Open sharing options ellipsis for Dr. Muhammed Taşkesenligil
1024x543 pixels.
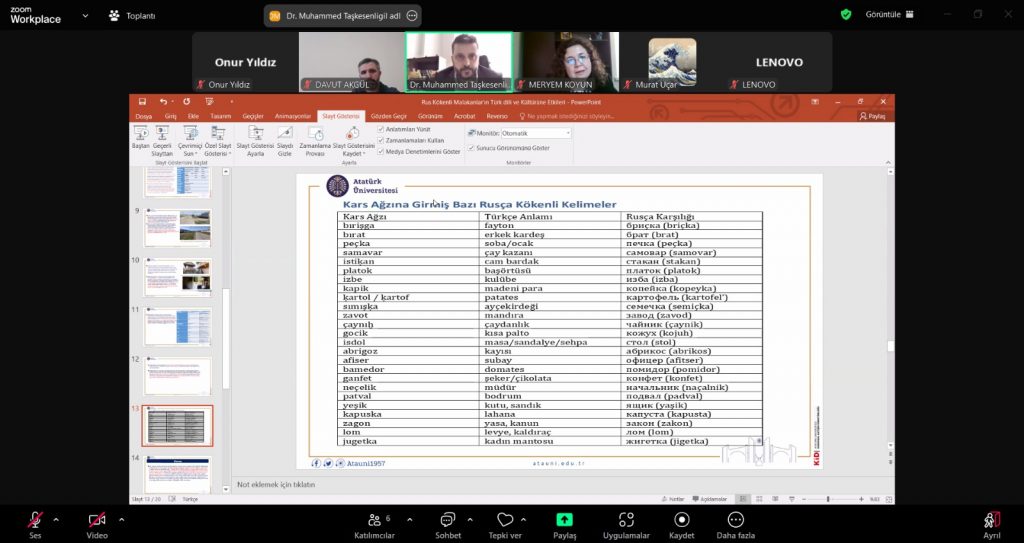pyautogui.click(x=412, y=16)
